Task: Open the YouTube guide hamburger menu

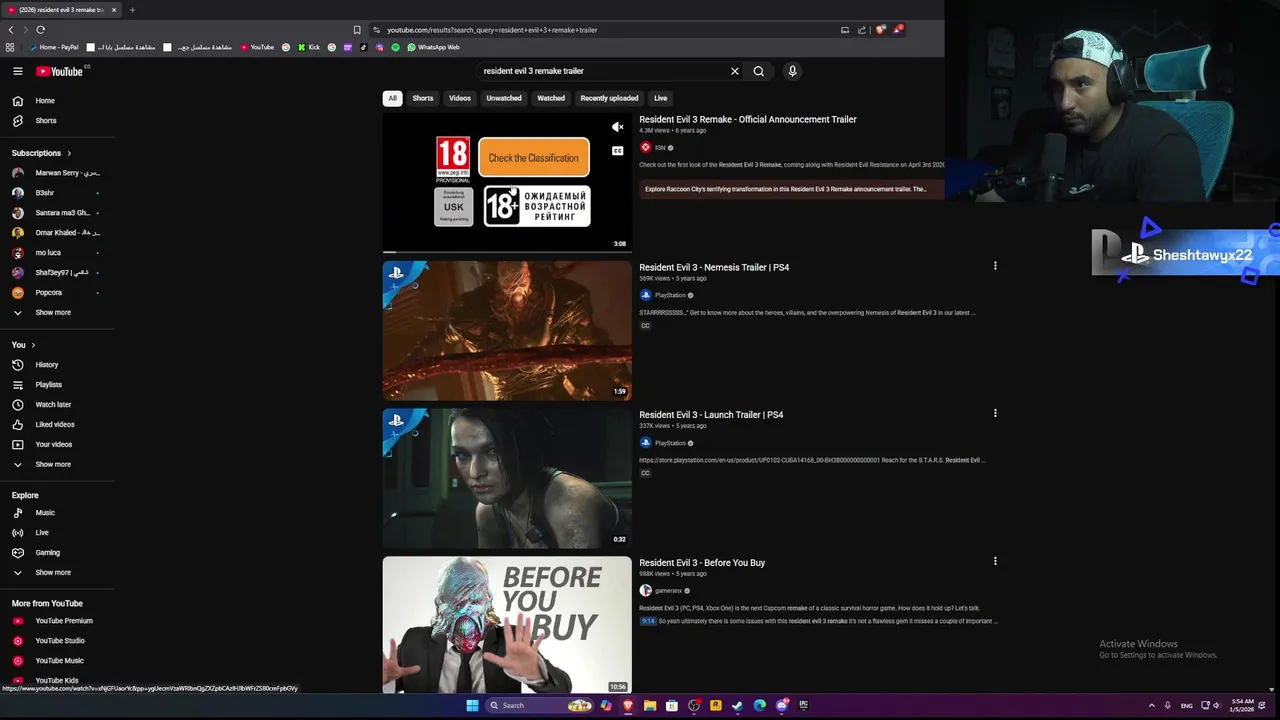Action: click(x=17, y=71)
